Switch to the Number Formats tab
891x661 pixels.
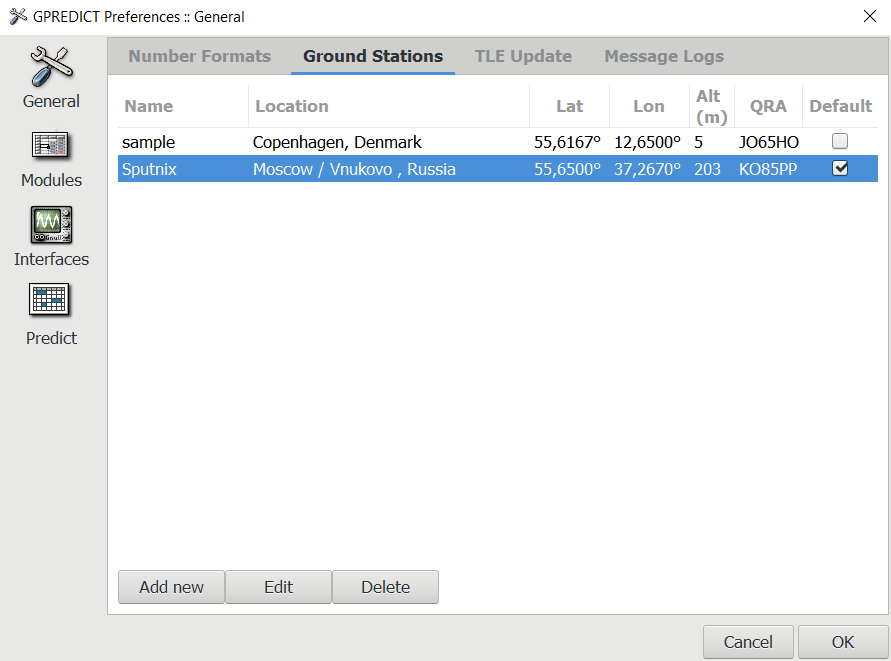point(199,56)
